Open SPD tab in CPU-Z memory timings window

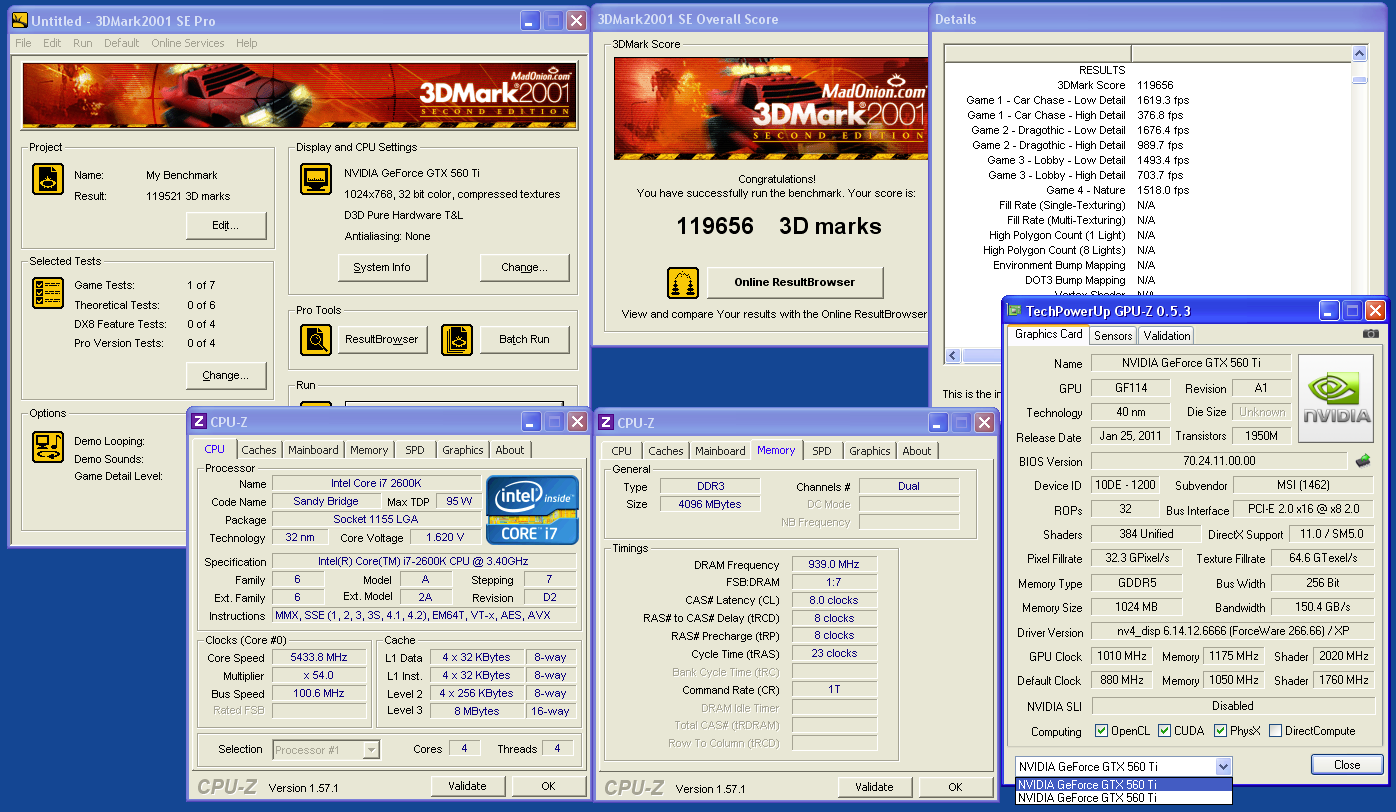tap(821, 451)
